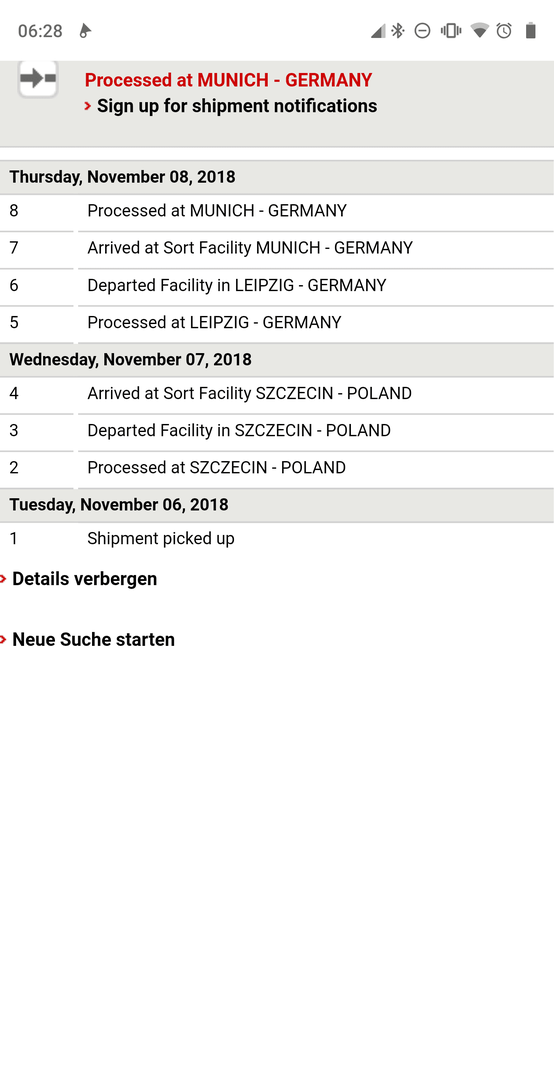554x1080 pixels.
Task: Tap the Wi-Fi status bar icon
Action: tap(480, 30)
